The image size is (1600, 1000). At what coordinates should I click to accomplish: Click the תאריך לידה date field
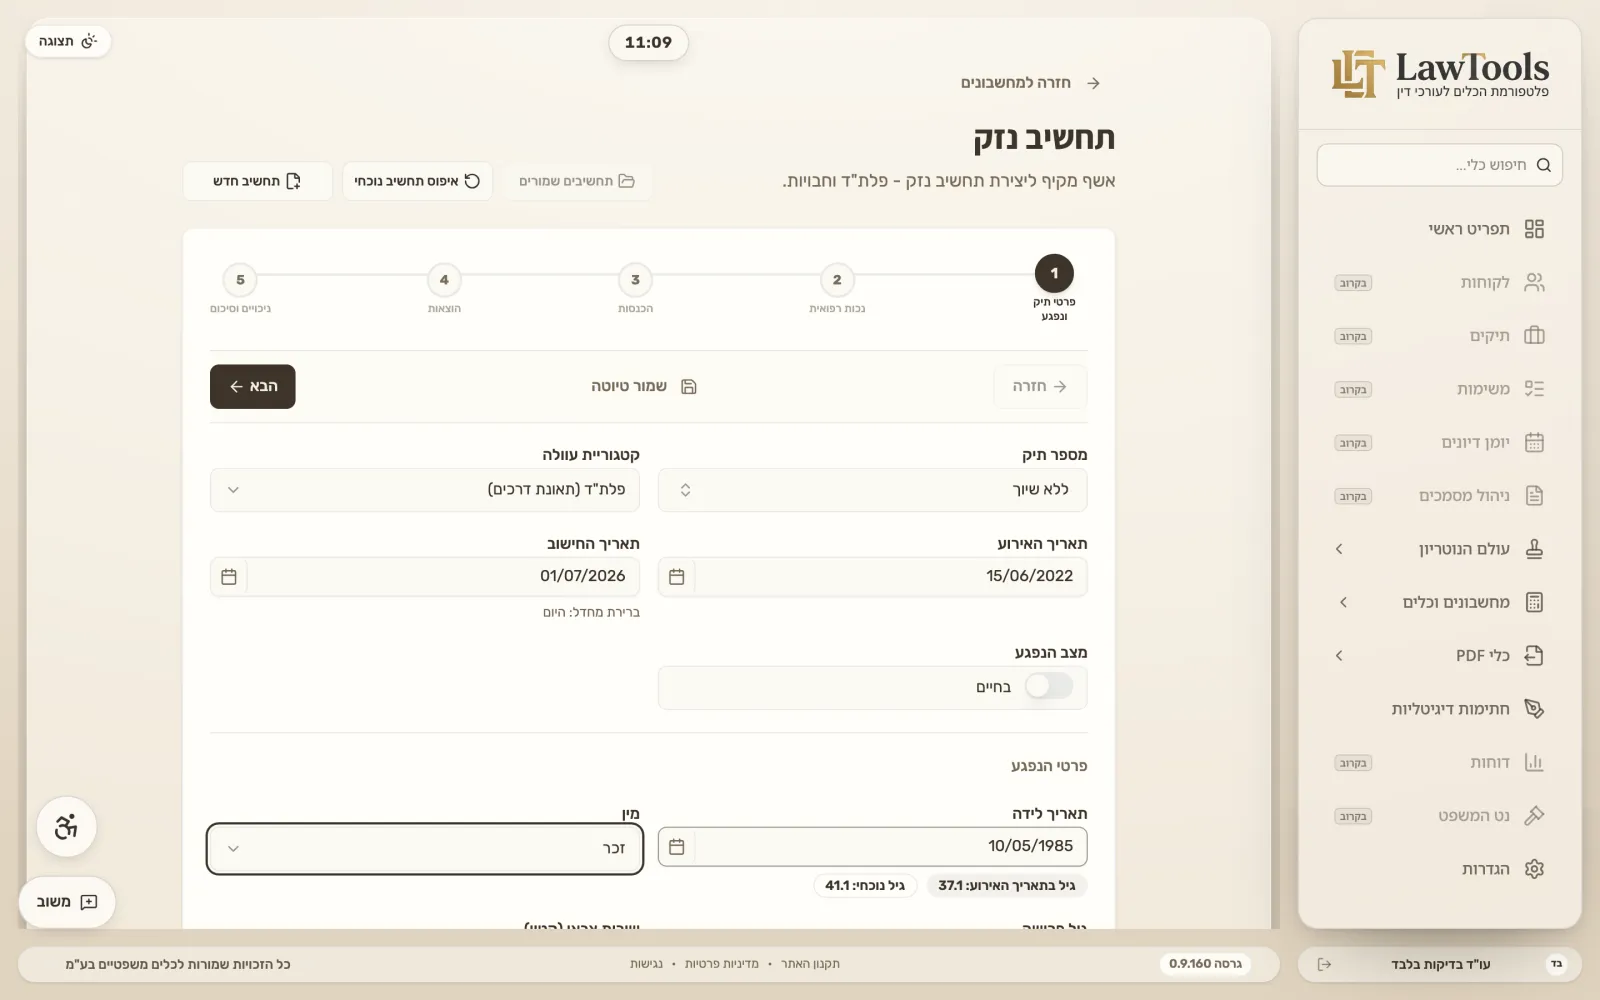pos(890,847)
